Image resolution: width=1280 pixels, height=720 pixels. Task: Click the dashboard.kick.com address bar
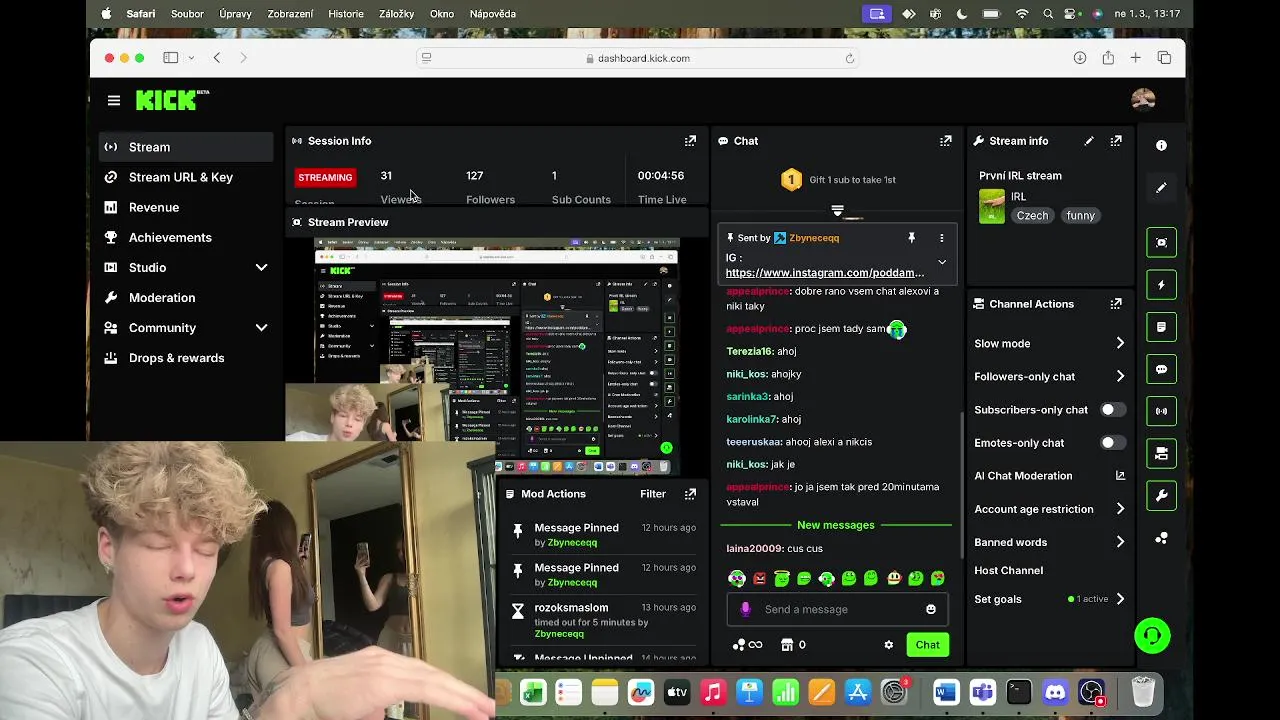[640, 58]
